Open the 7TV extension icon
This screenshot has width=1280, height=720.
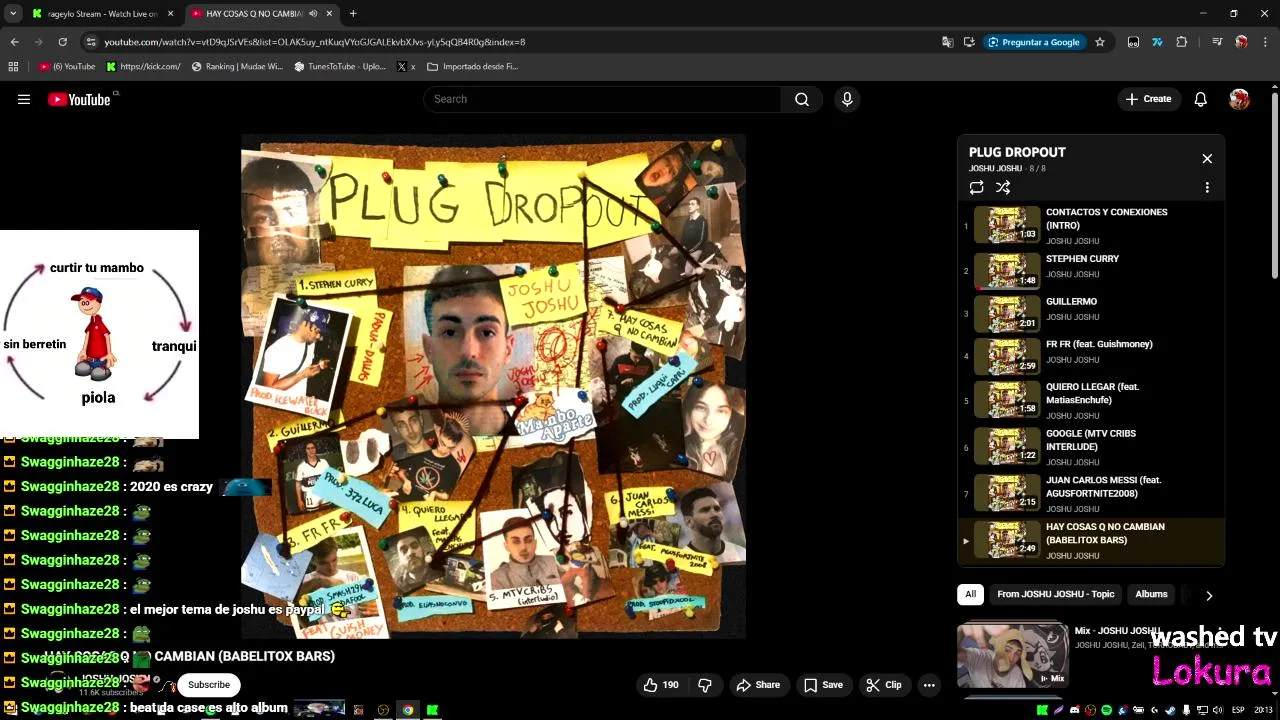click(1157, 42)
